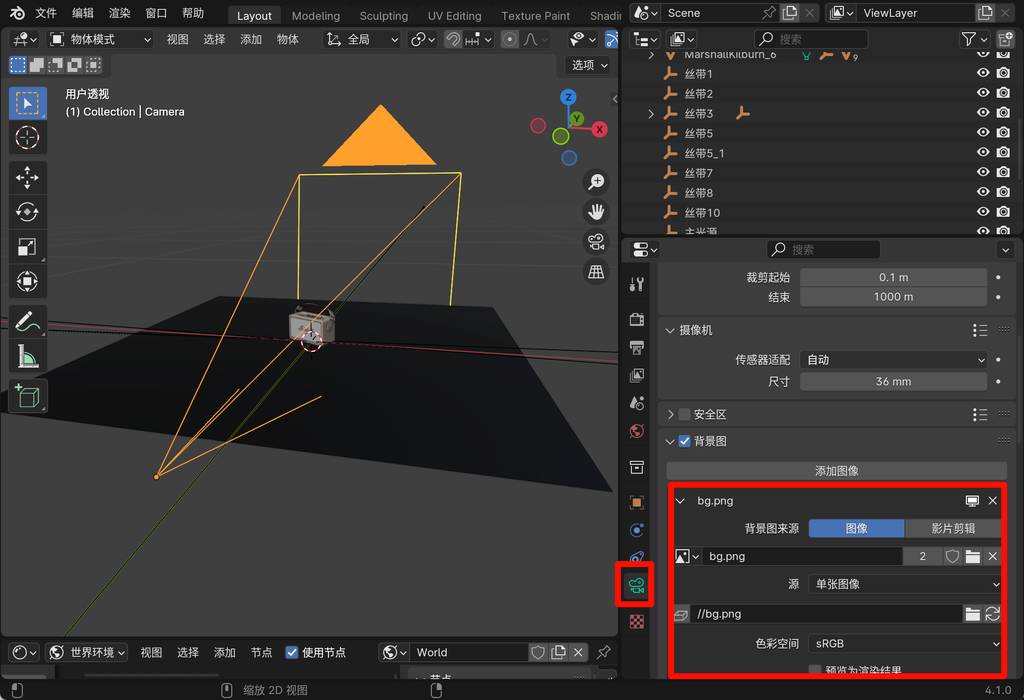This screenshot has width=1024, height=700.
Task: Hide 丝带1 using its eye icon
Action: (983, 74)
